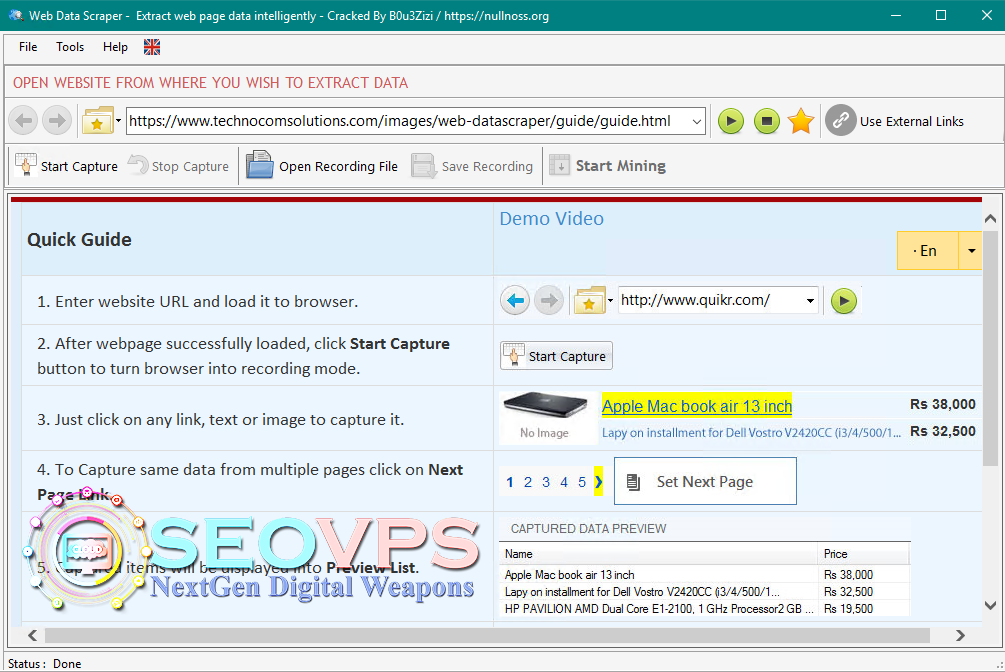Click Stop Capture in toolbar
1005x672 pixels.
[178, 166]
